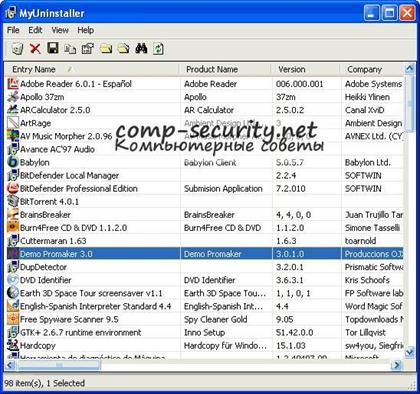420x394 pixels.
Task: Click the Heikki Ylinen company cell
Action: 367,97
